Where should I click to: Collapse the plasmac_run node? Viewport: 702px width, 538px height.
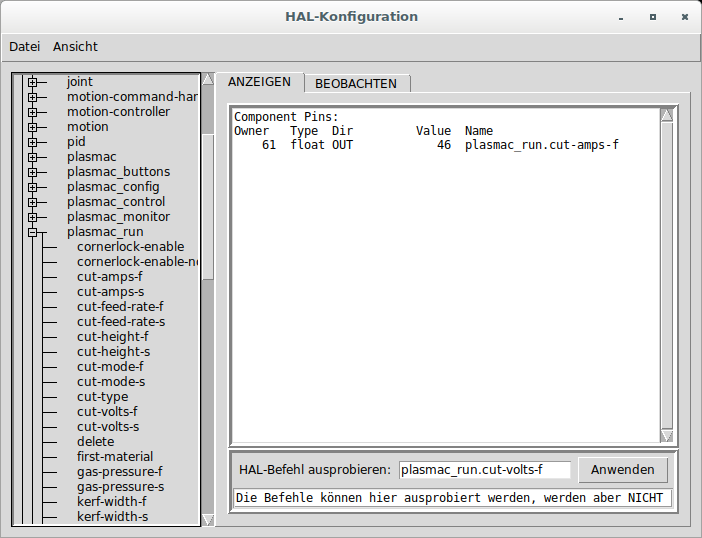(x=32, y=232)
